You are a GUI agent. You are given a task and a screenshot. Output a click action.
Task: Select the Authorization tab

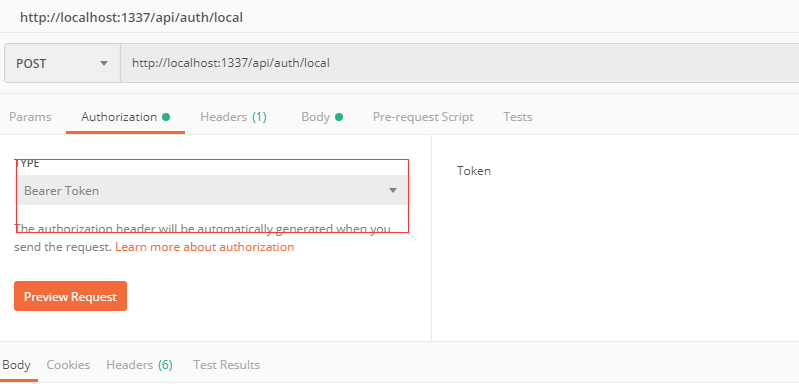tap(125, 117)
